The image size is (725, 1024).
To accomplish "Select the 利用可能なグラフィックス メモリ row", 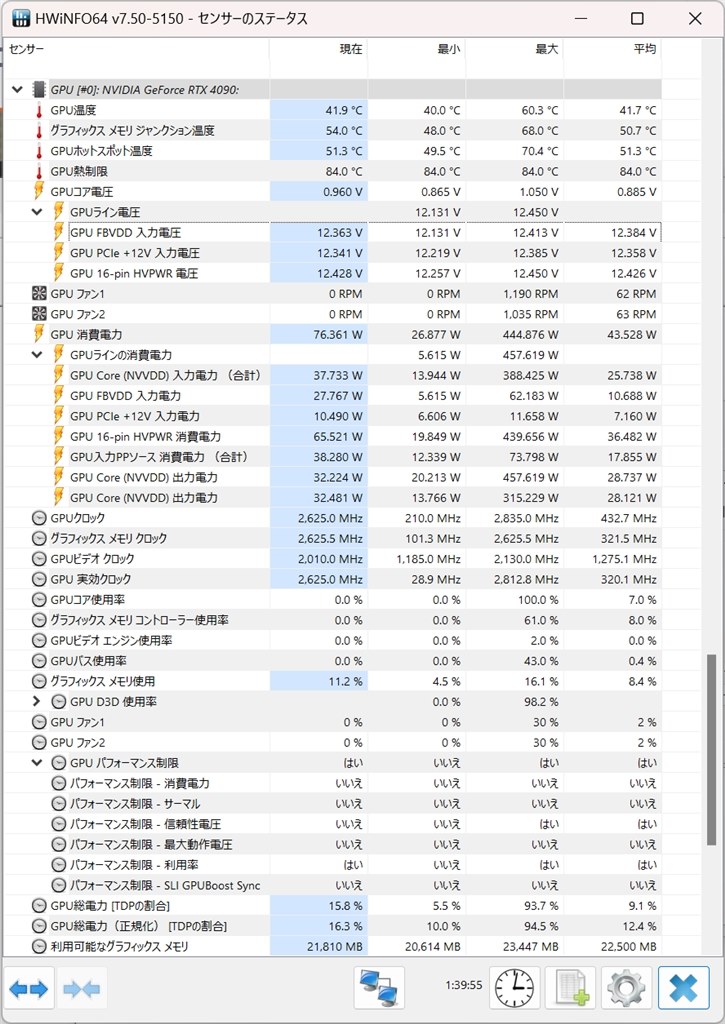I will coord(332,946).
